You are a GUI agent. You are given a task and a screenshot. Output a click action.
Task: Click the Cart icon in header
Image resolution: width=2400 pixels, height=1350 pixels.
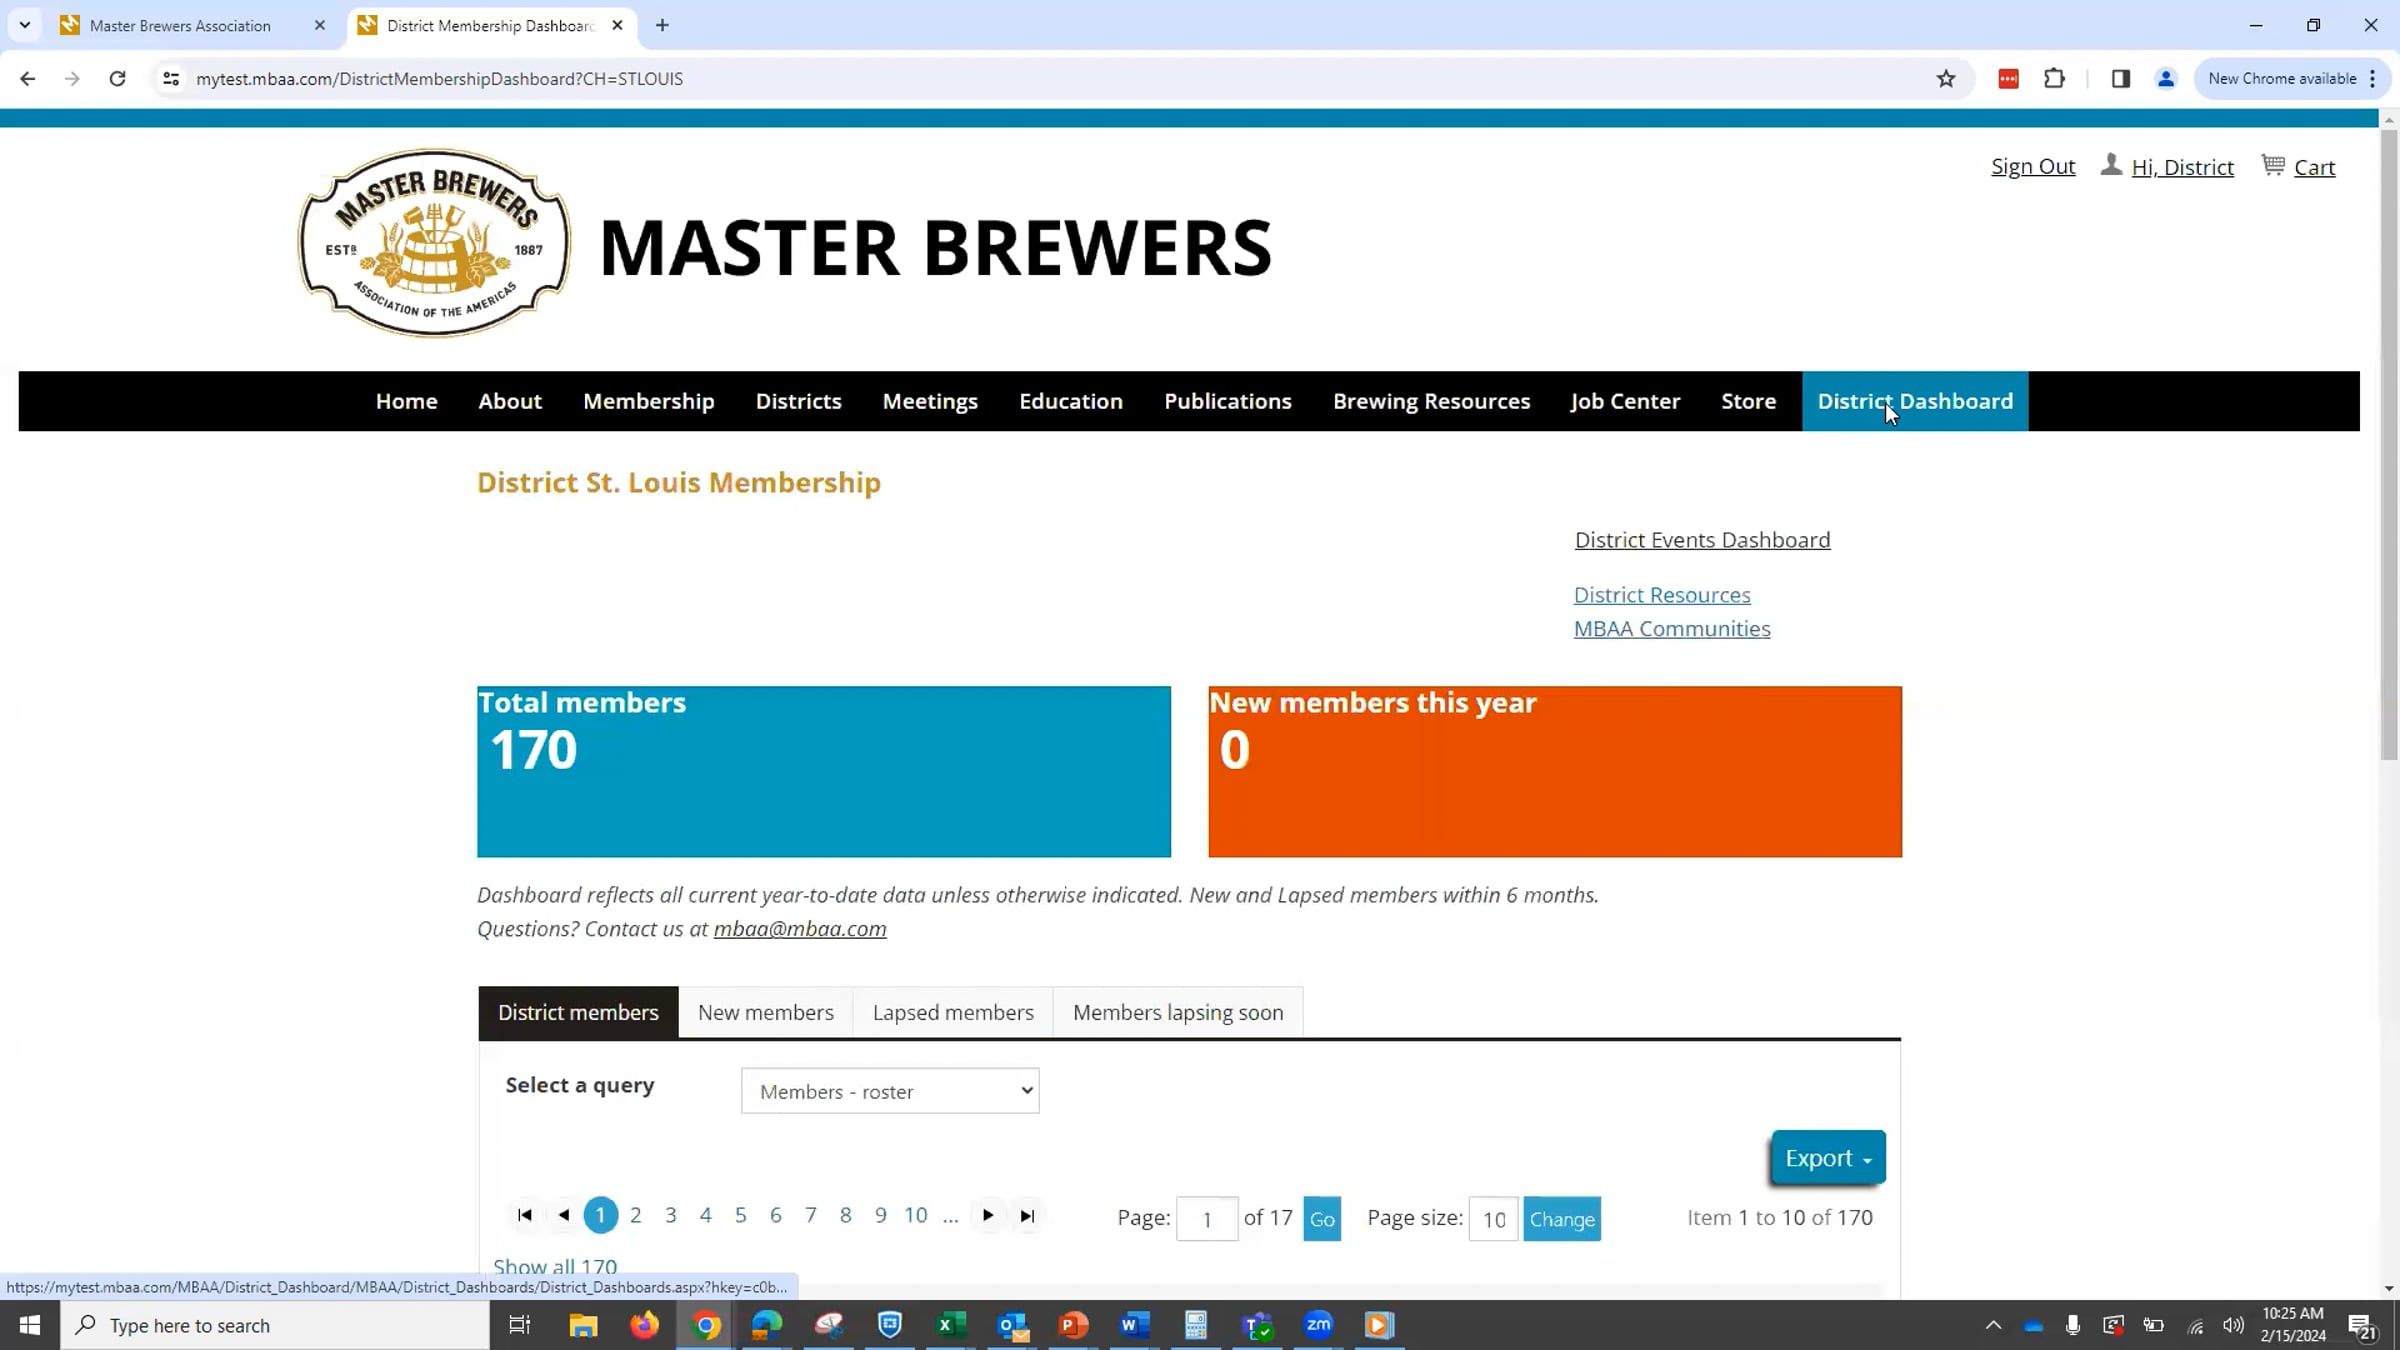pyautogui.click(x=2273, y=166)
